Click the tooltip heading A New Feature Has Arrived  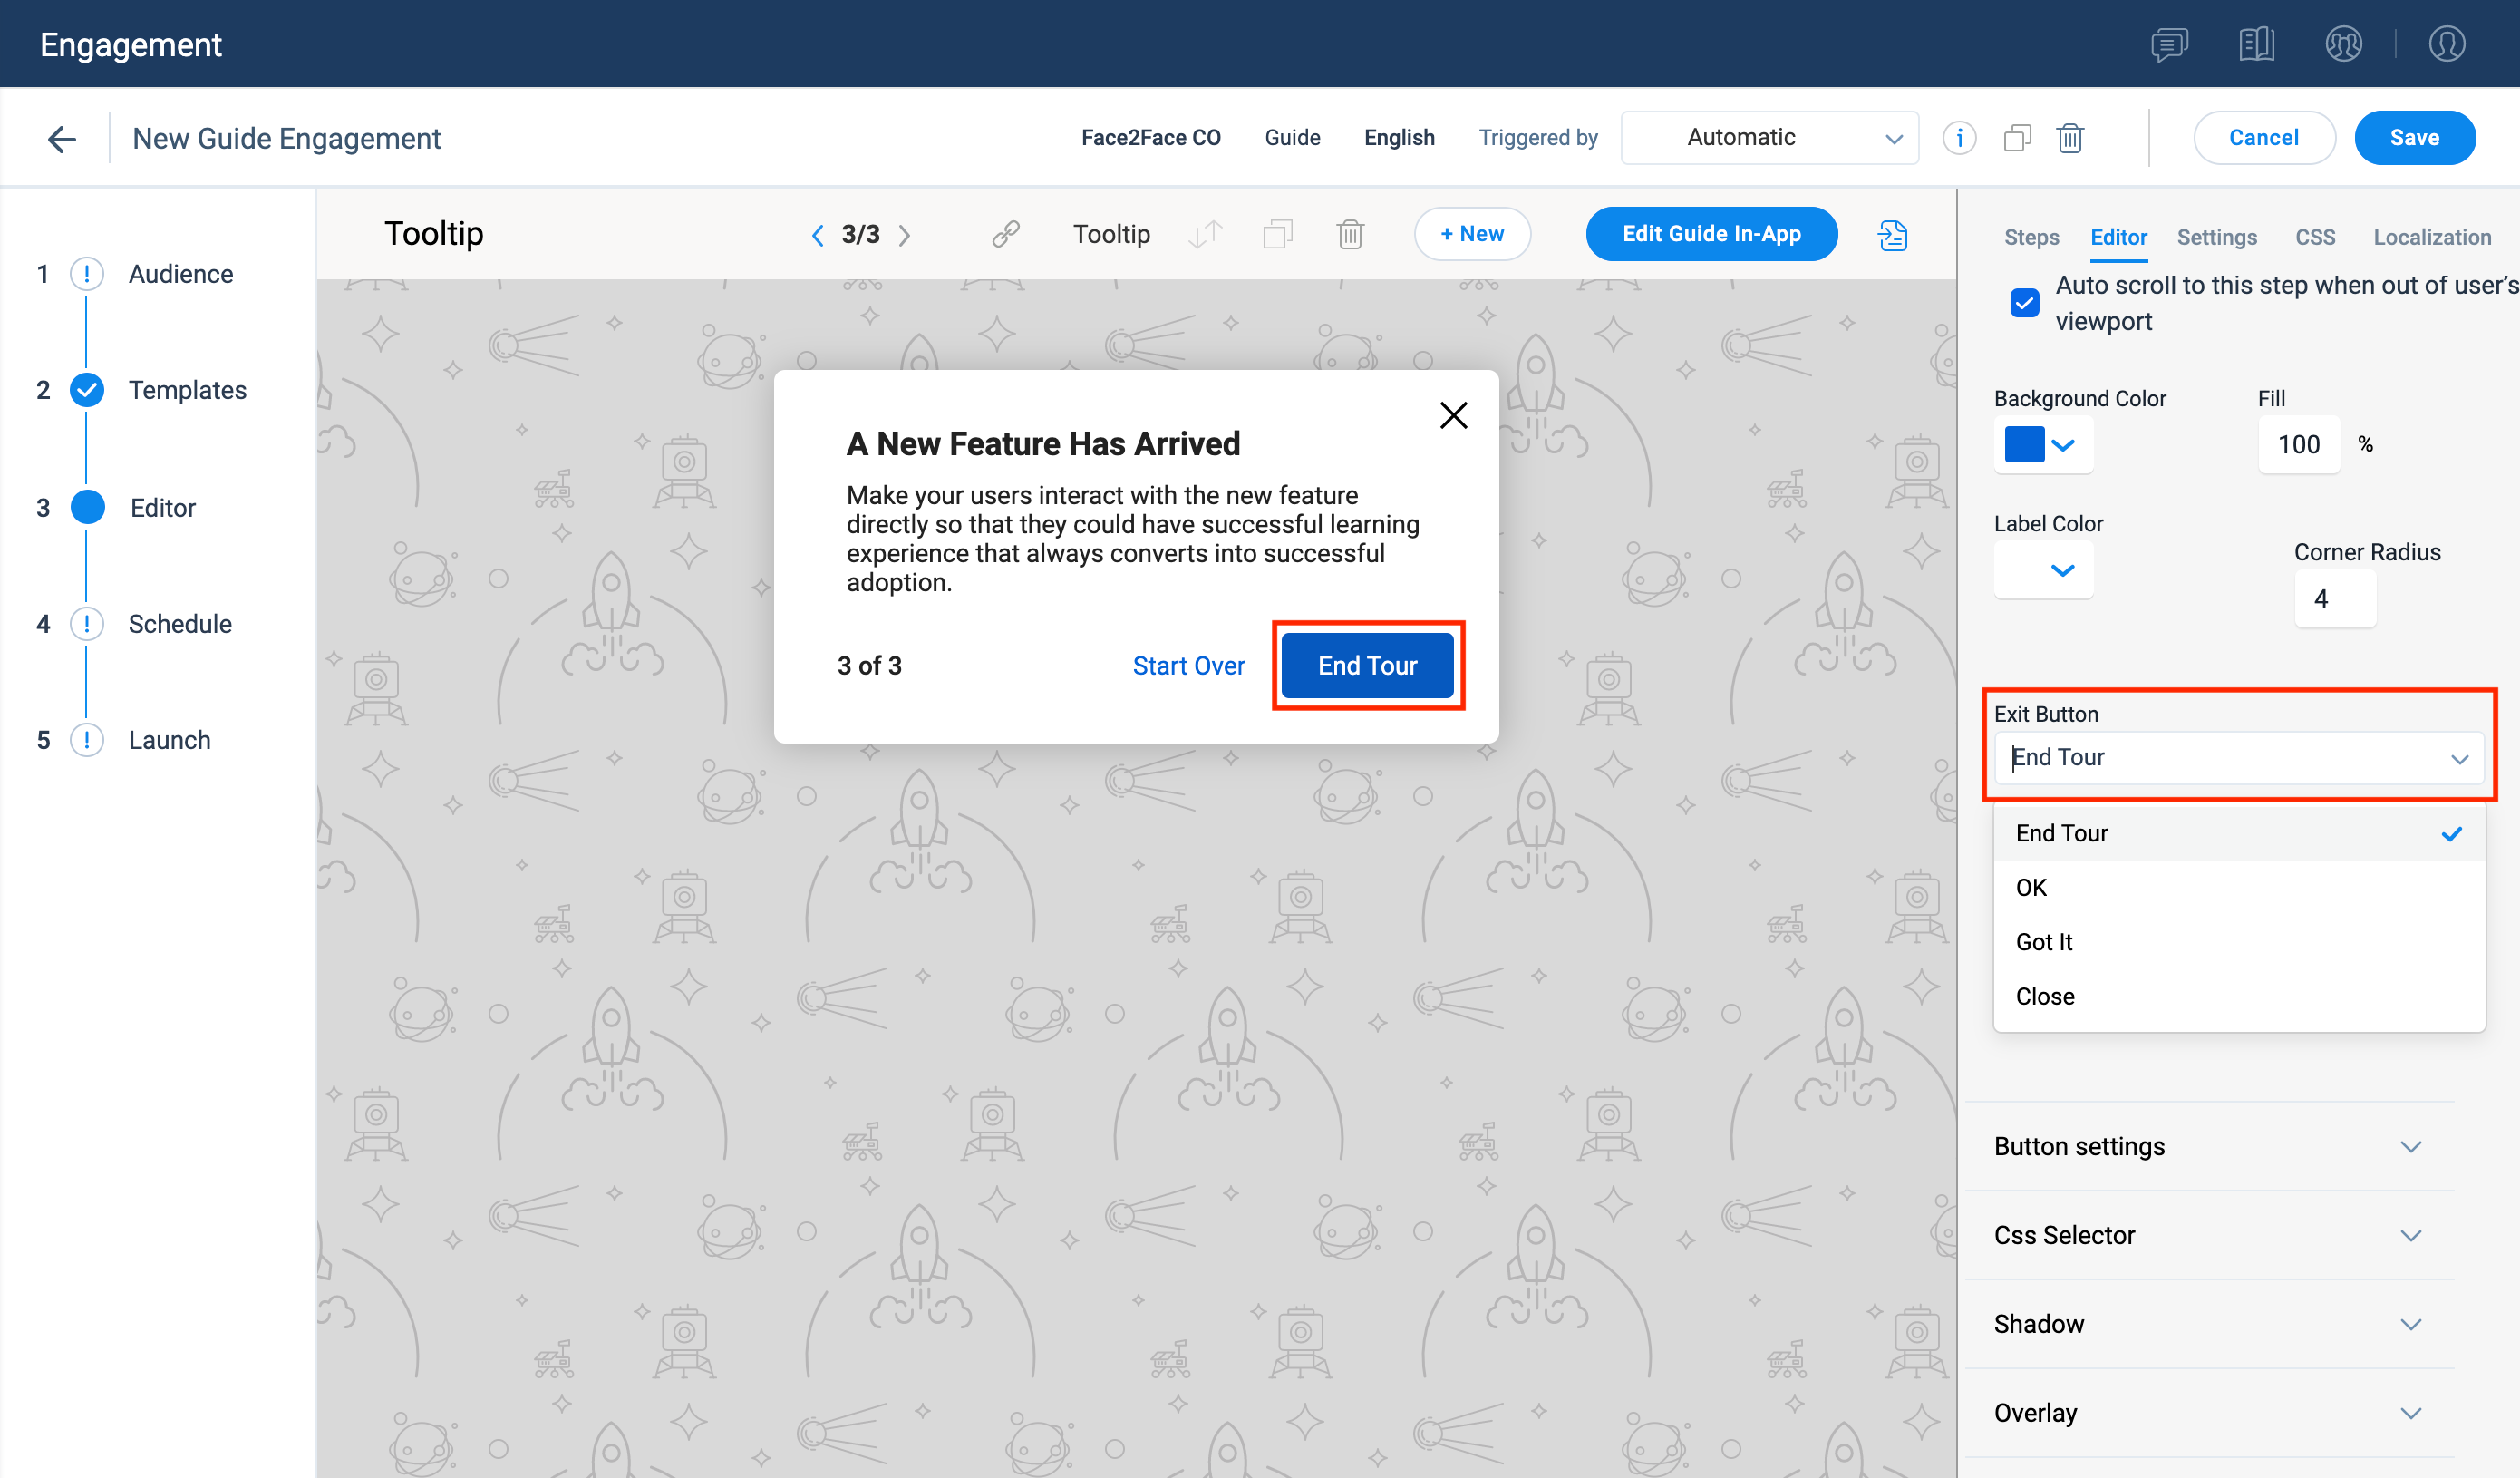pyautogui.click(x=1043, y=444)
